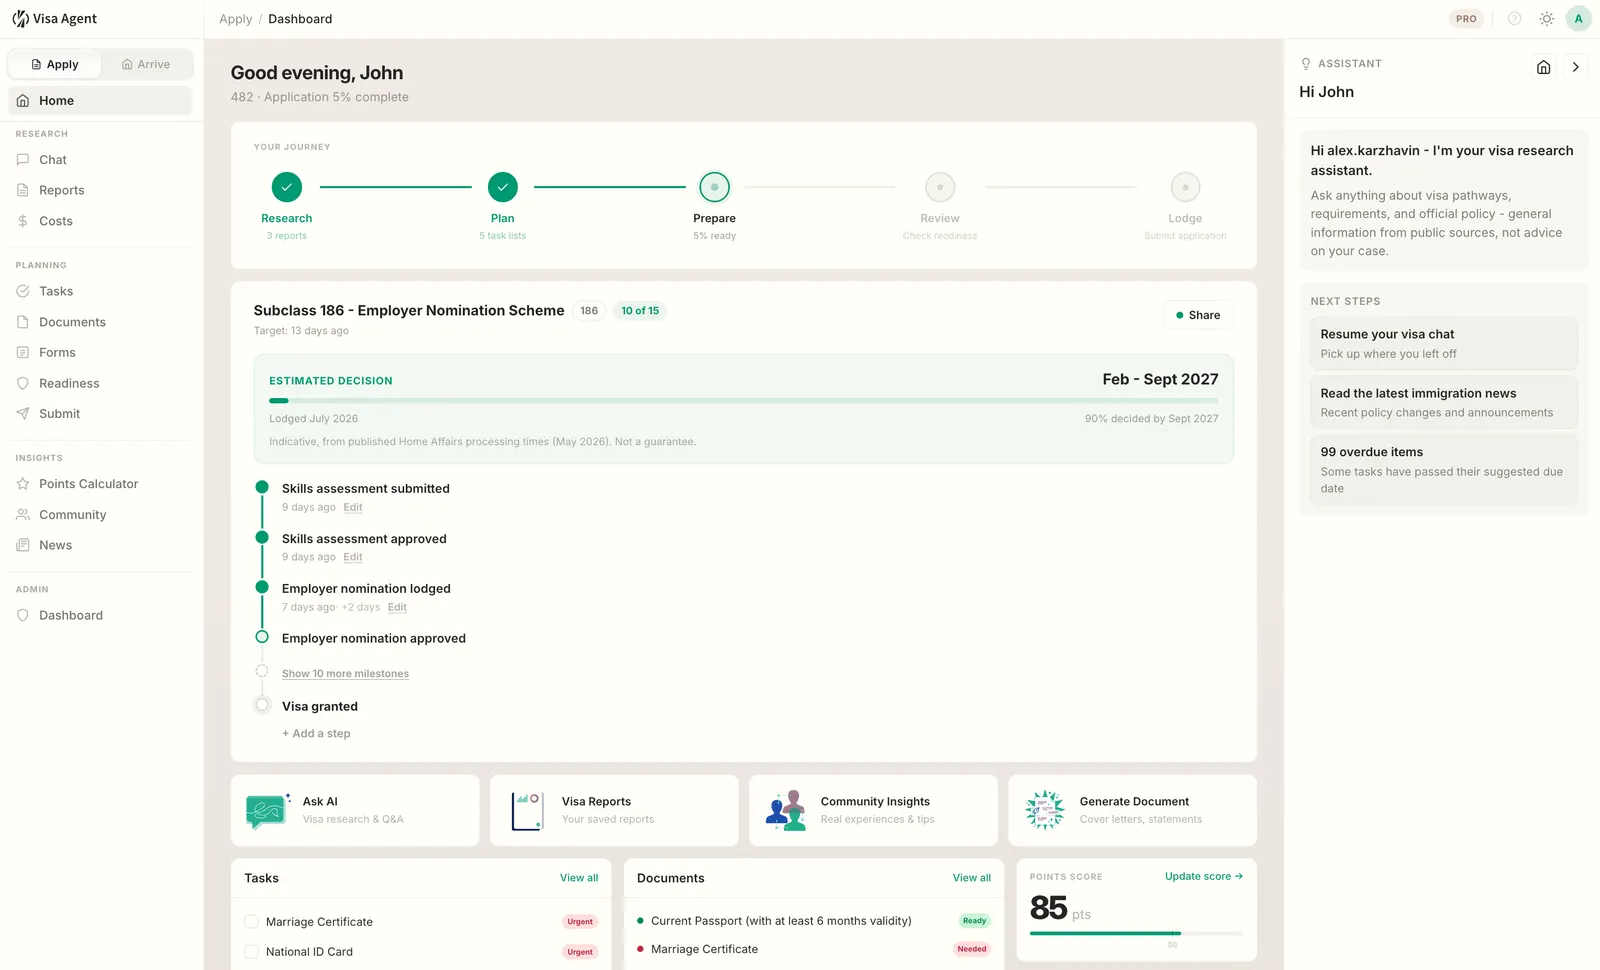Check the National ID Card task checkbox
The image size is (1600, 970).
pyautogui.click(x=252, y=952)
